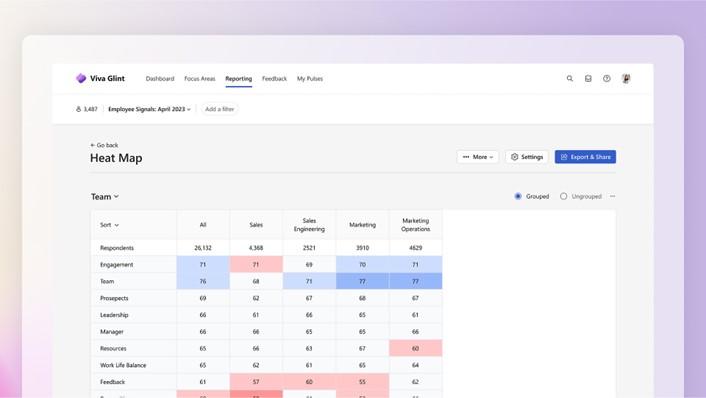706x398 pixels.
Task: Open the inbox icon in header
Action: tap(588, 78)
